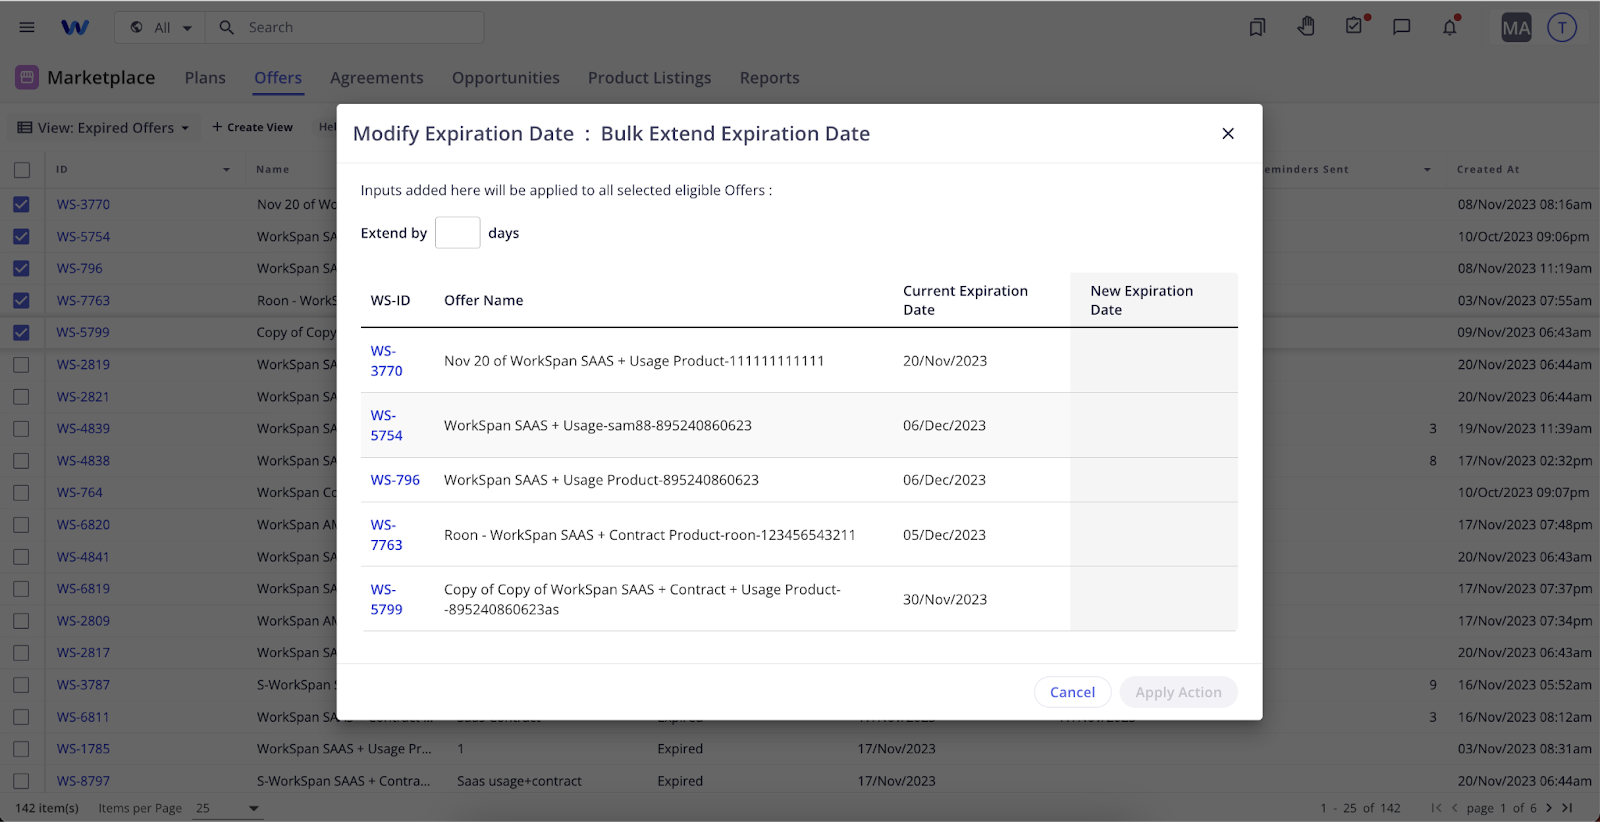Open the bookmarks icon in top bar
Screen dimensions: 1600x822
(1257, 27)
